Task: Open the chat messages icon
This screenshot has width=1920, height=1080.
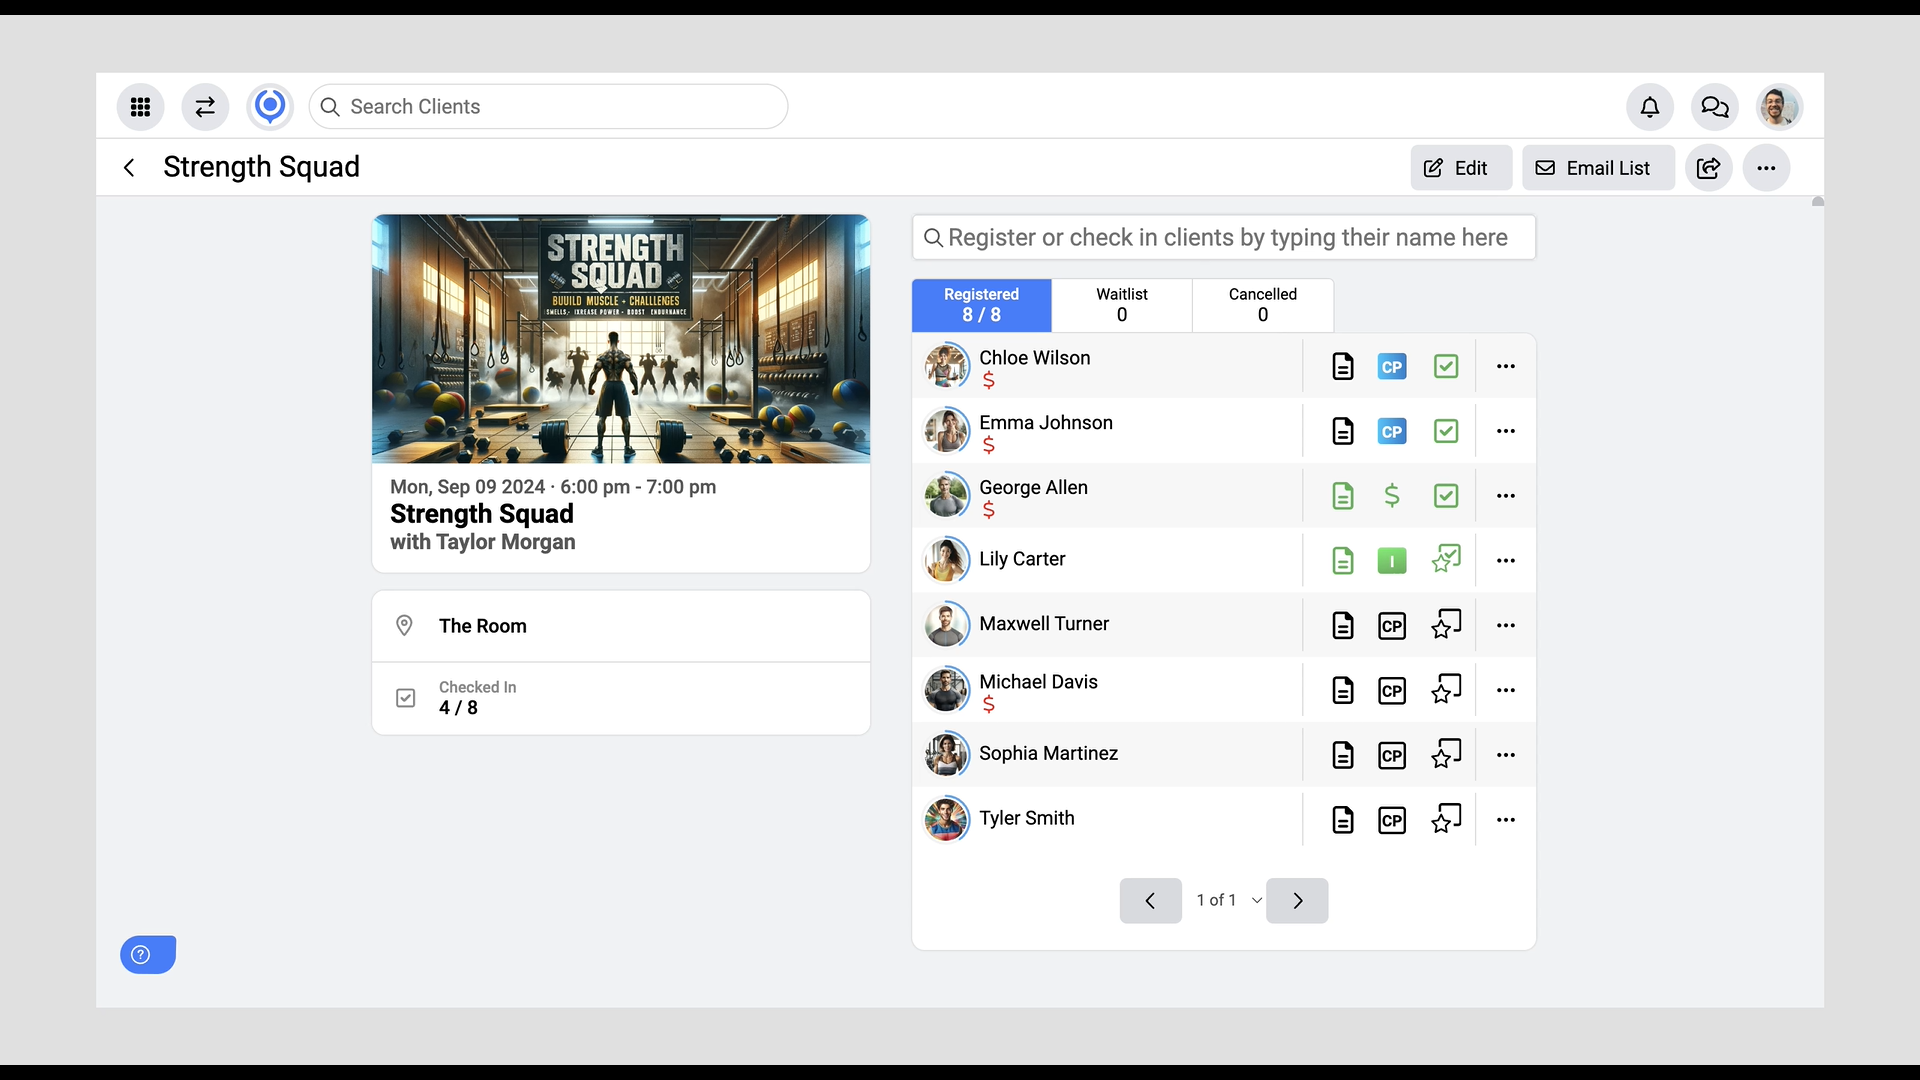Action: tap(1715, 107)
